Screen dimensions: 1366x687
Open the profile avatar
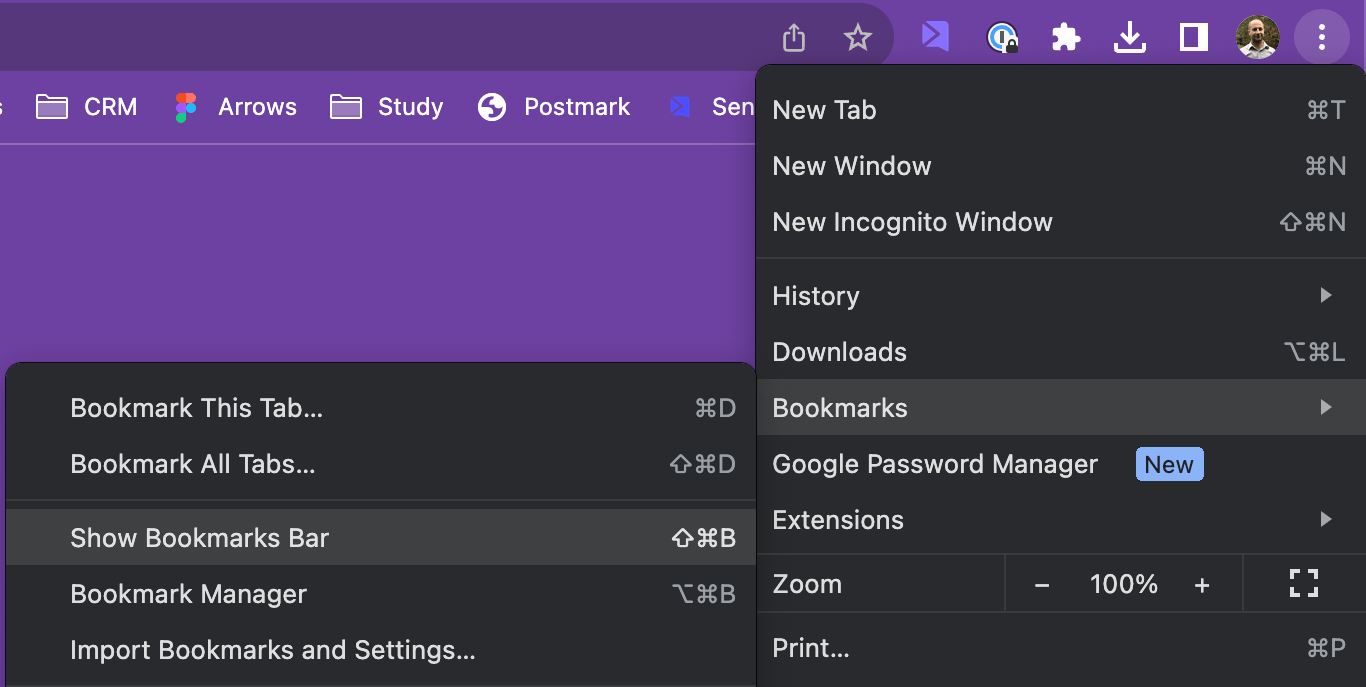tap(1257, 38)
